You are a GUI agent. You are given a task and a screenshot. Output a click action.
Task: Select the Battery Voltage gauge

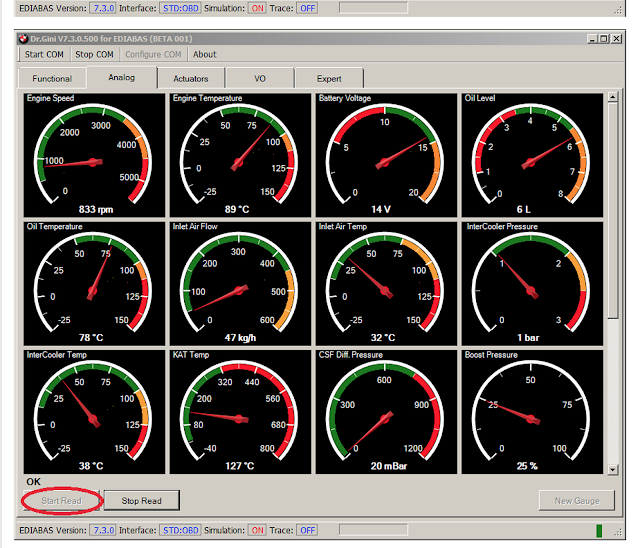386,155
